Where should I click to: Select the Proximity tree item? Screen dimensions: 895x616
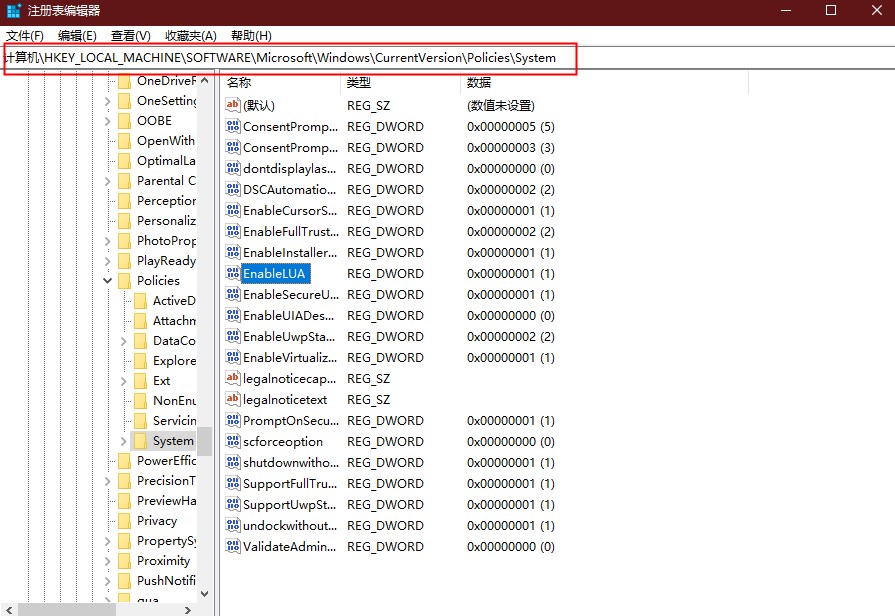click(x=163, y=561)
